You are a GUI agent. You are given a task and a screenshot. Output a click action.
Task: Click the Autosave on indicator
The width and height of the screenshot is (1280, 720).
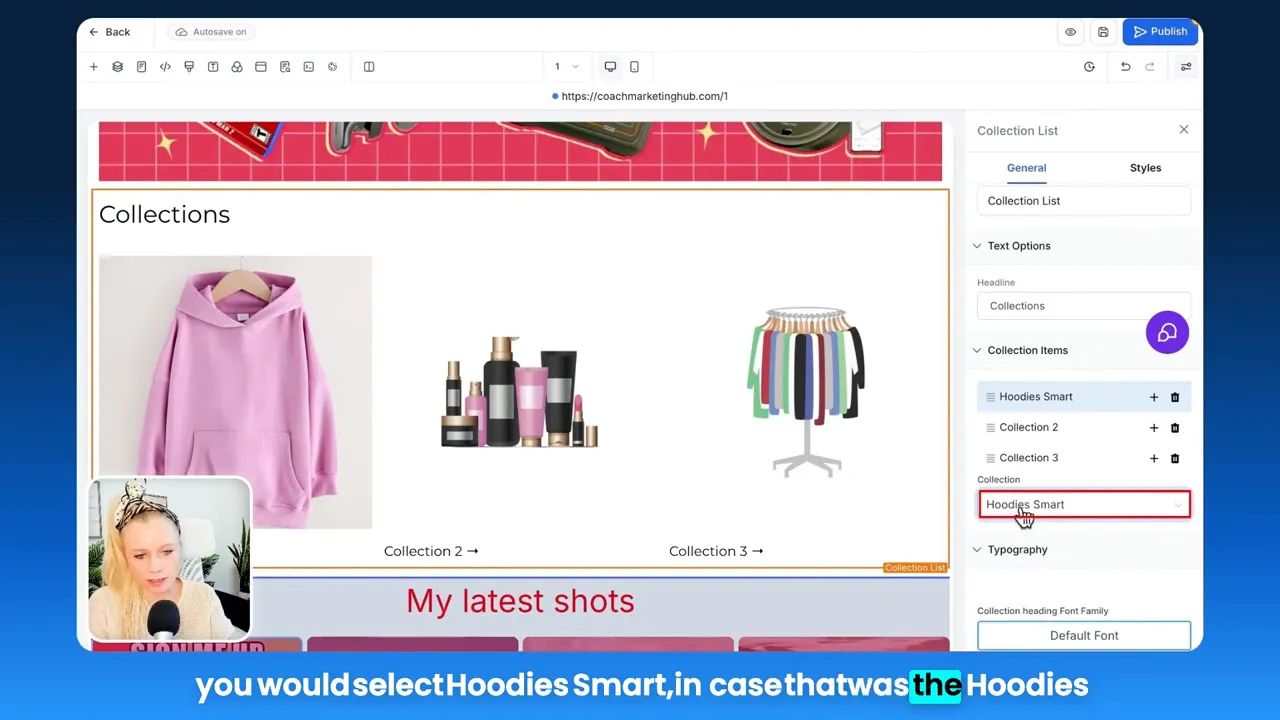pyautogui.click(x=211, y=32)
